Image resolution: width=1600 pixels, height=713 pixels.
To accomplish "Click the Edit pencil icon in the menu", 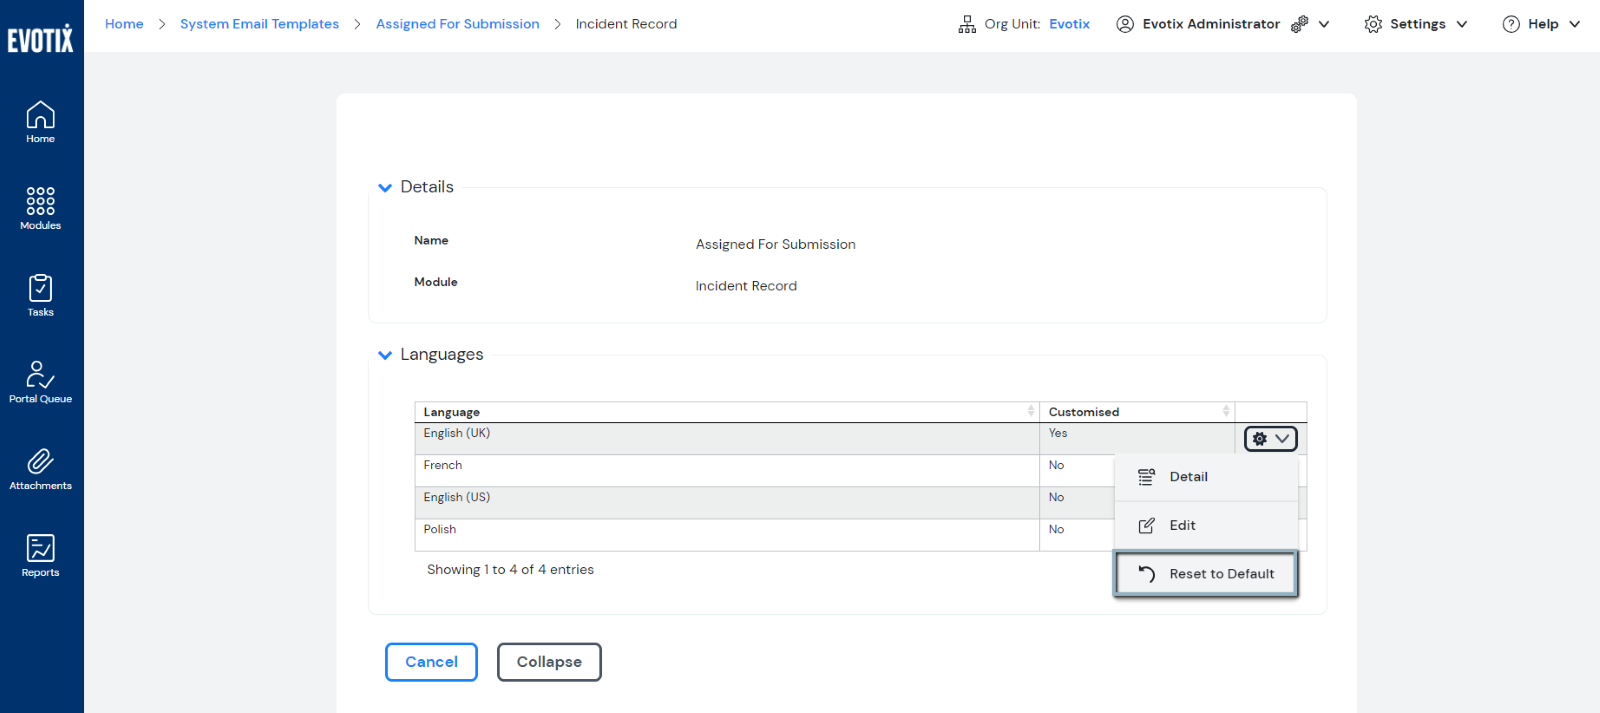I will point(1146,526).
